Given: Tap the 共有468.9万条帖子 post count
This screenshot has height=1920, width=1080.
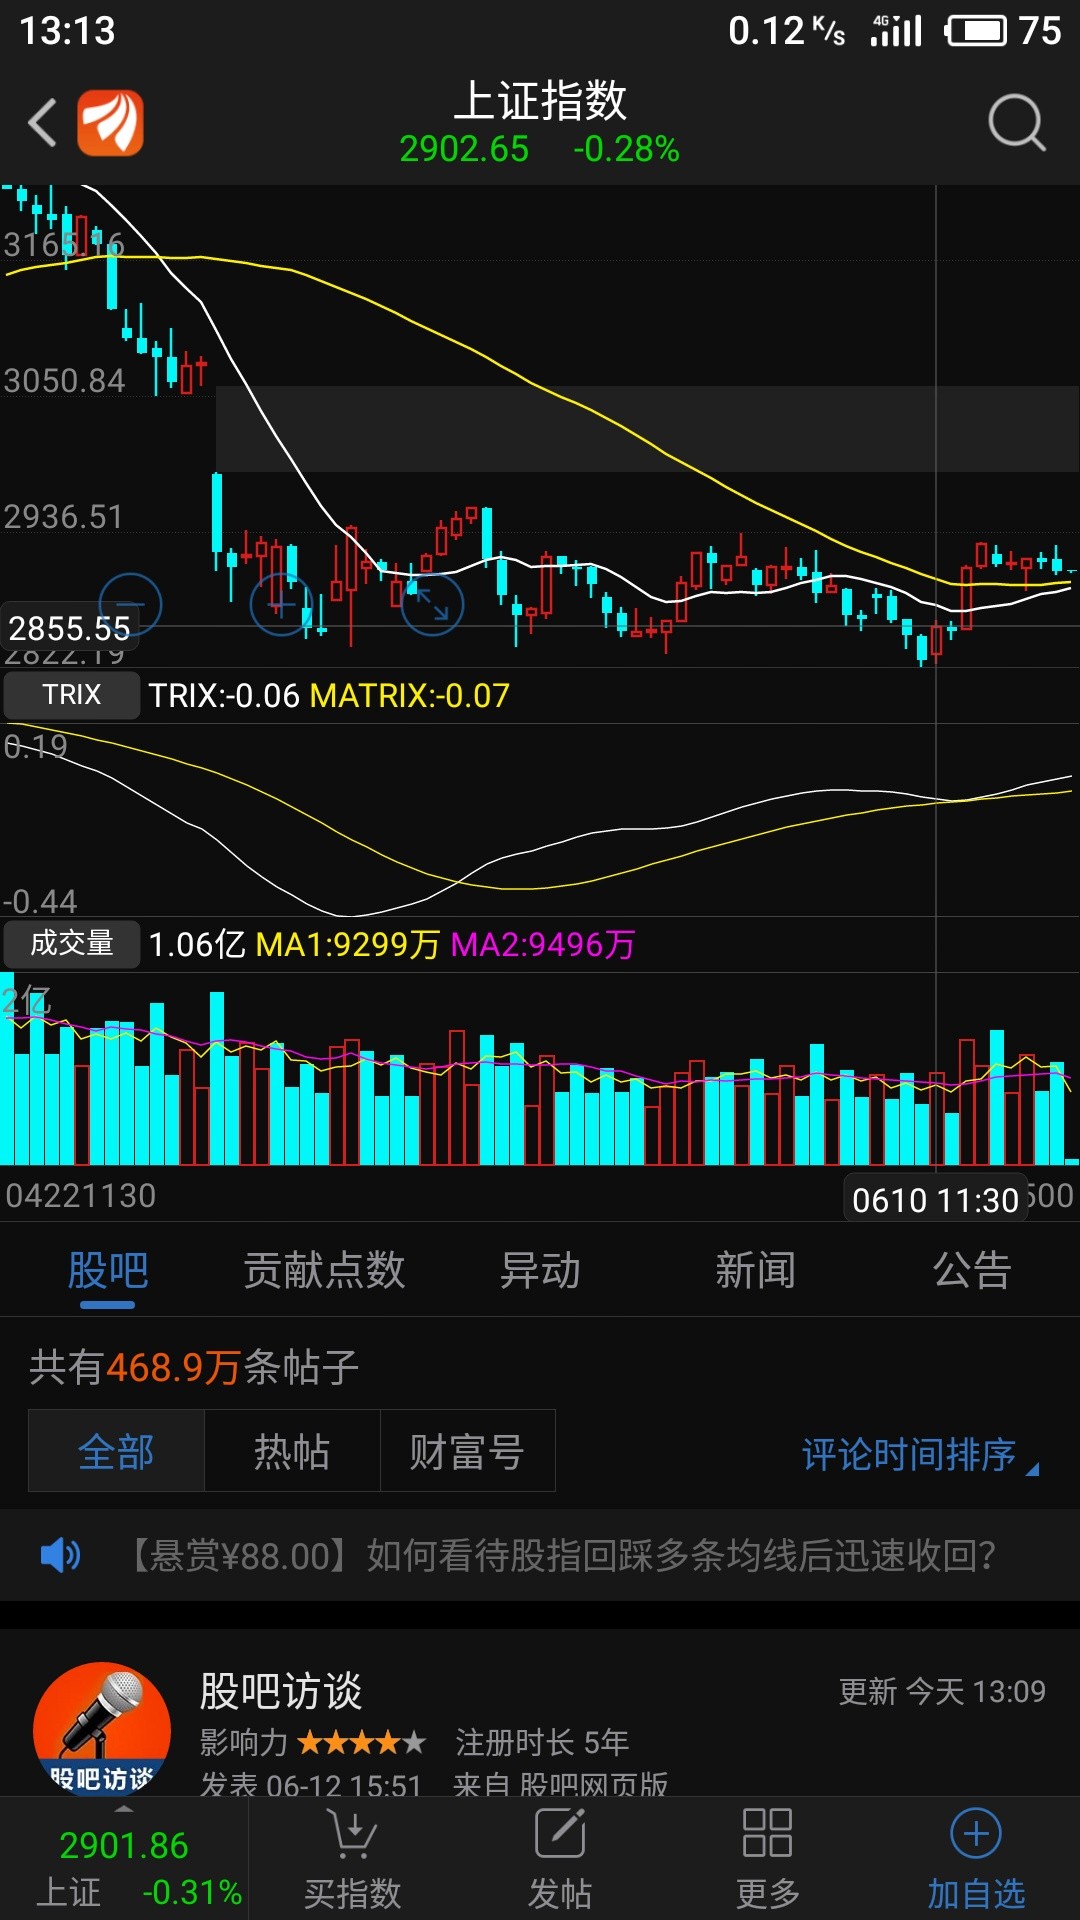Looking at the screenshot, I should point(194,1367).
